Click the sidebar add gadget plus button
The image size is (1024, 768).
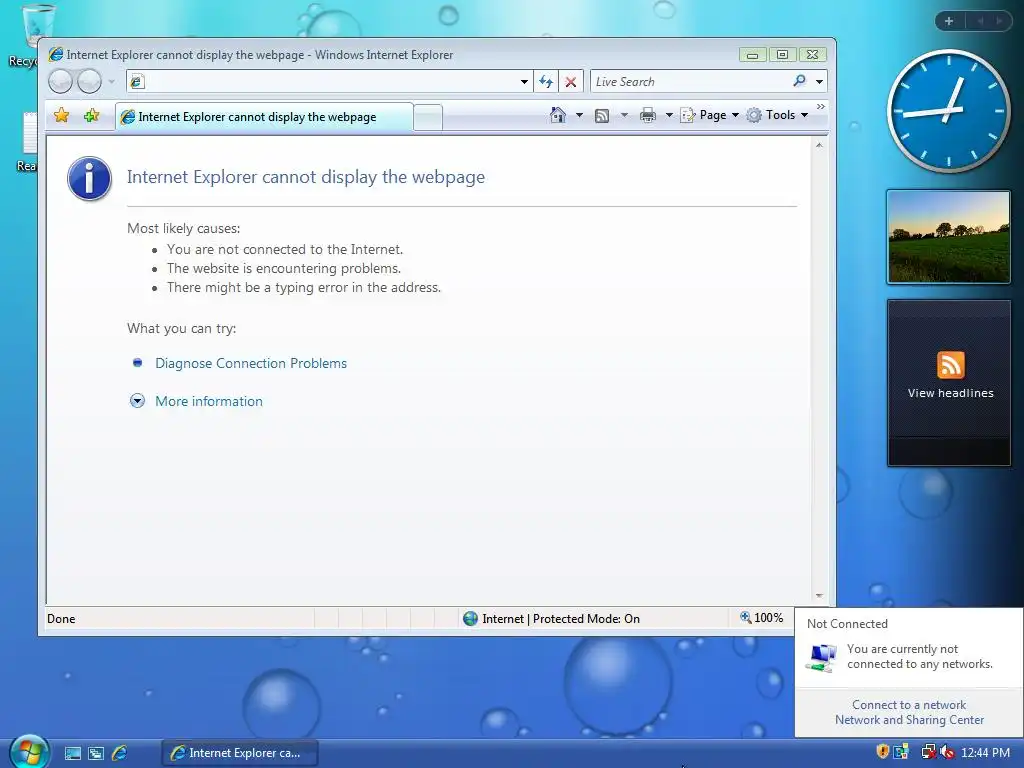tap(949, 21)
